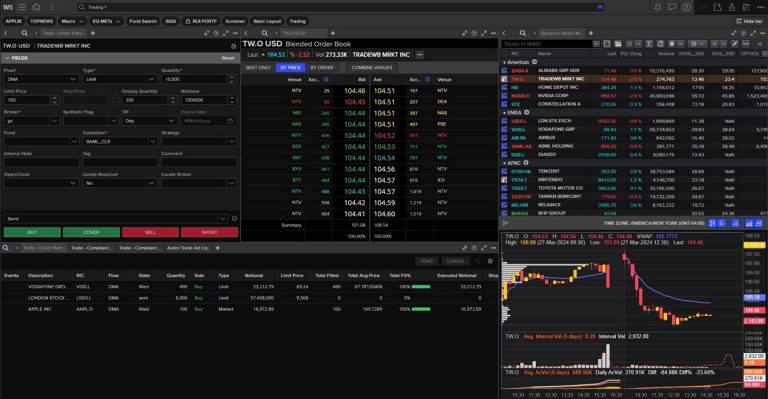Click the red SHORT button

point(209,232)
